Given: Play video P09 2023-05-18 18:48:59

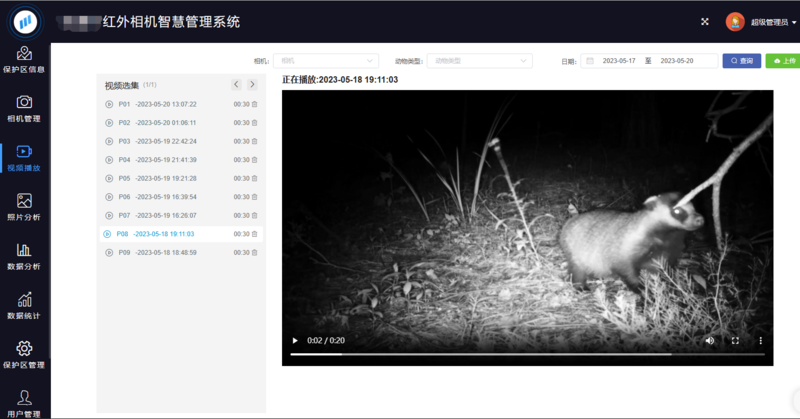Looking at the screenshot, I should [x=181, y=253].
